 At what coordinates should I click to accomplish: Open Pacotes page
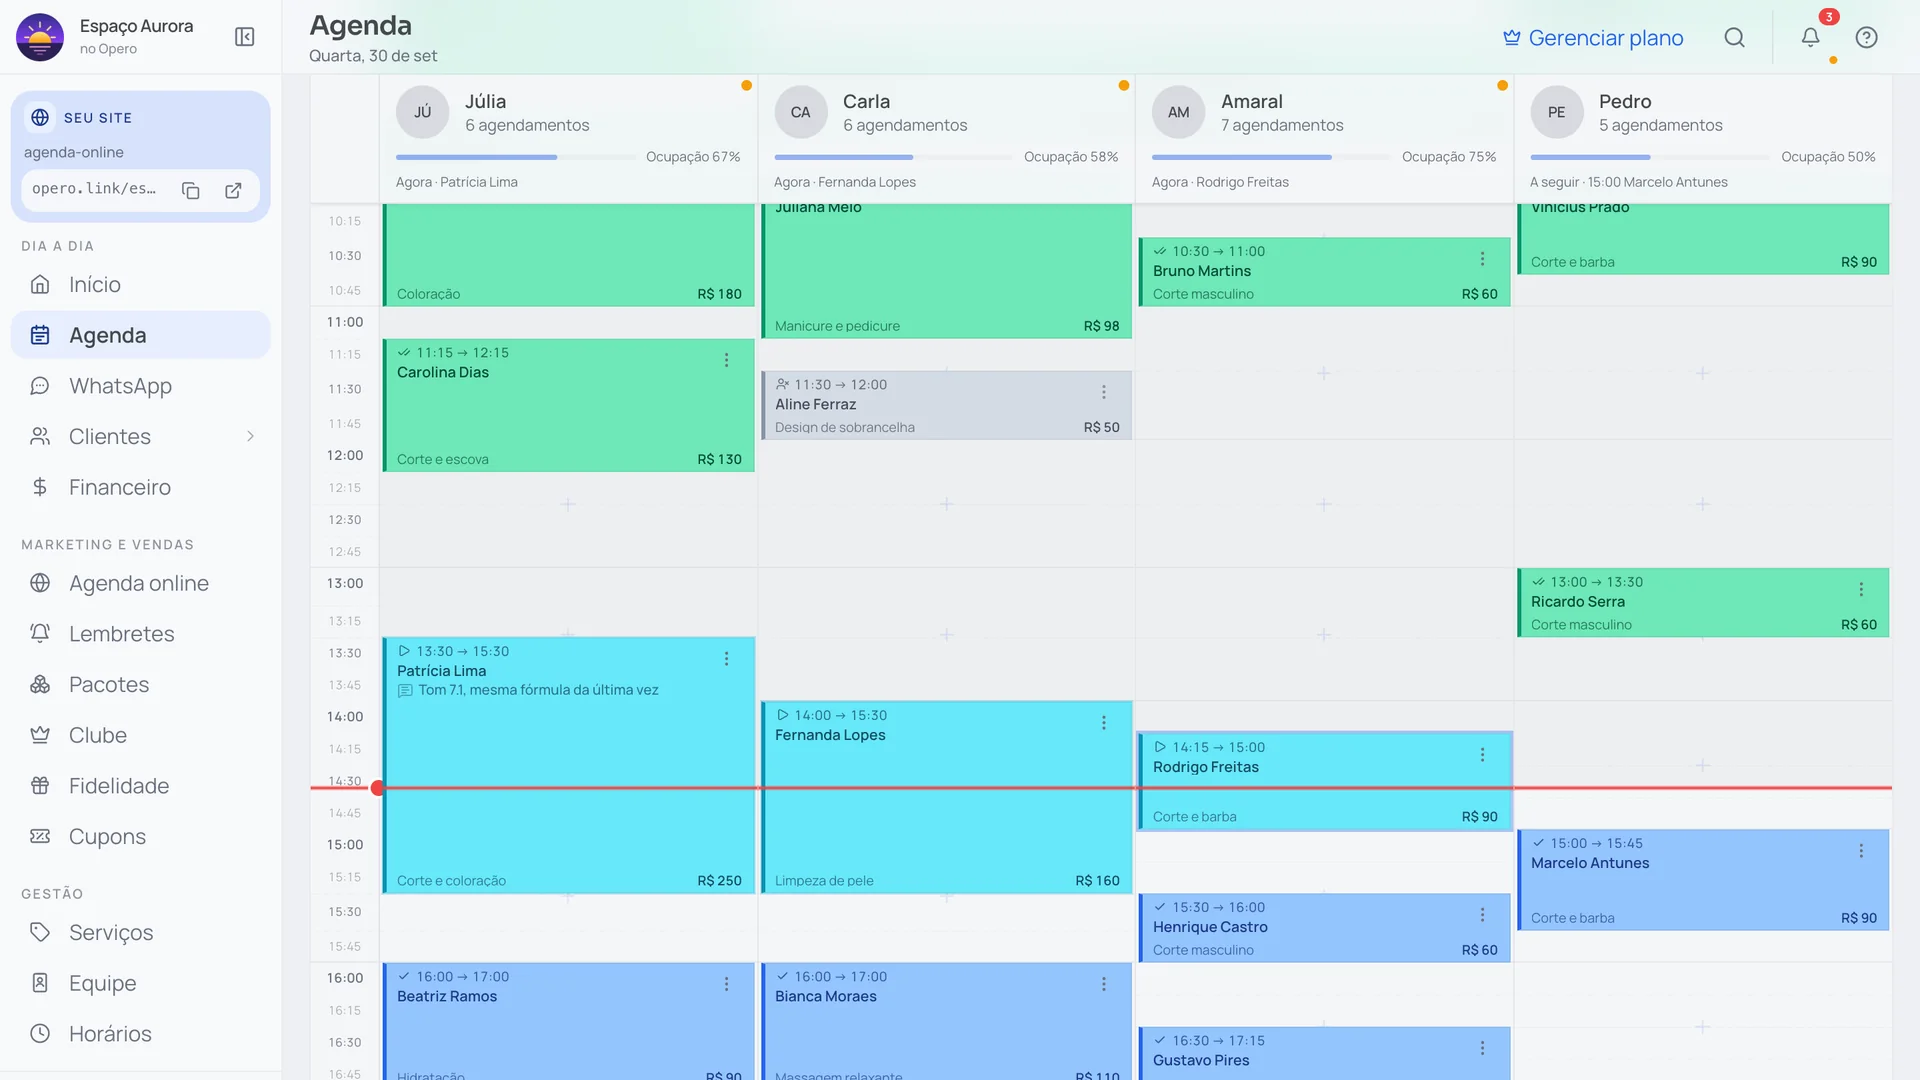(140, 684)
